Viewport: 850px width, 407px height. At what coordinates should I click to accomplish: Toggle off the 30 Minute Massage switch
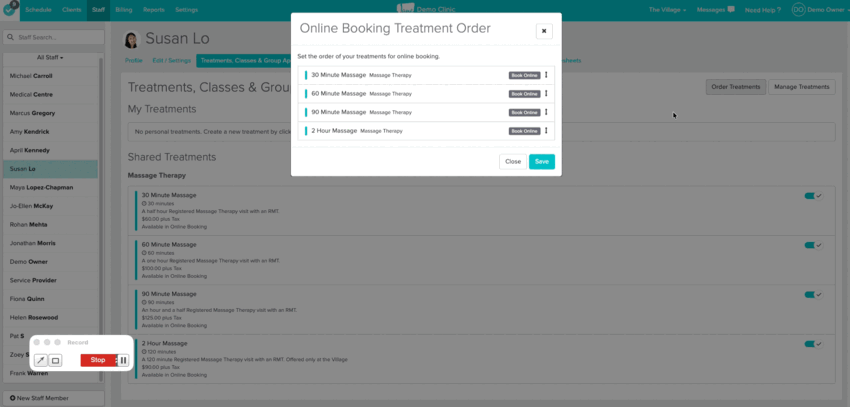coord(812,196)
